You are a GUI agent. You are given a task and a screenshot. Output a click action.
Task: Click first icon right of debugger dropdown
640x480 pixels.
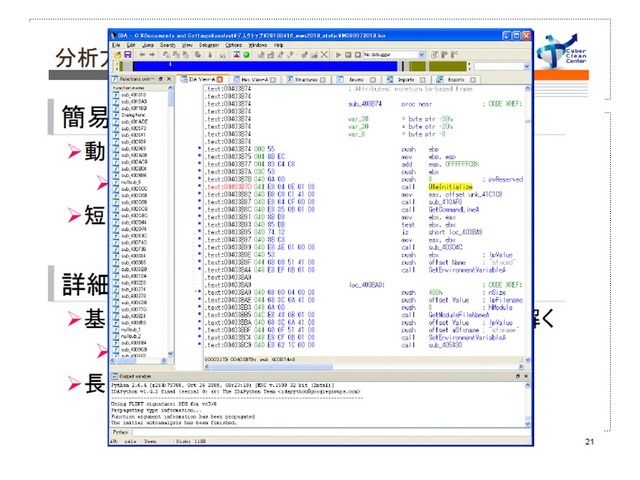click(435, 55)
